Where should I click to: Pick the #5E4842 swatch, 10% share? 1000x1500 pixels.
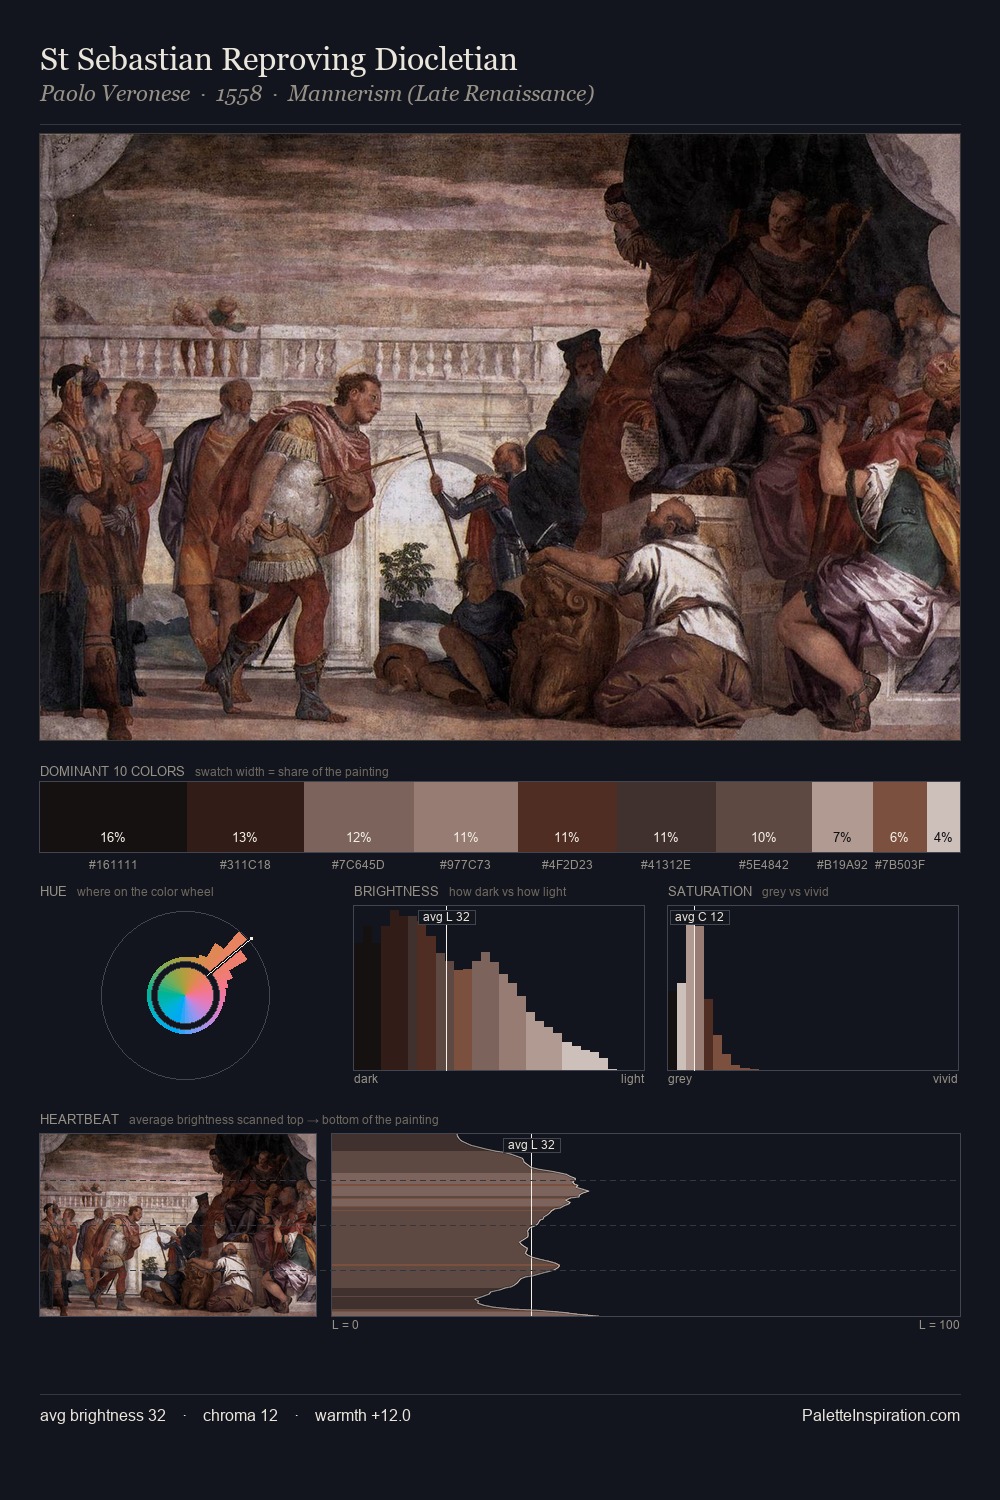click(x=764, y=817)
